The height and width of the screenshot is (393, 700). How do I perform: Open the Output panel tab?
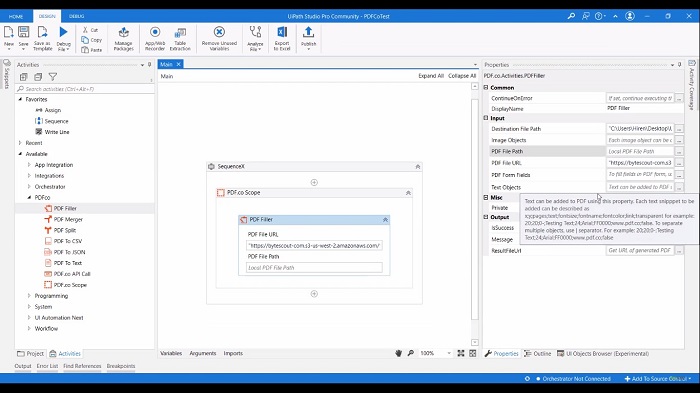23,366
